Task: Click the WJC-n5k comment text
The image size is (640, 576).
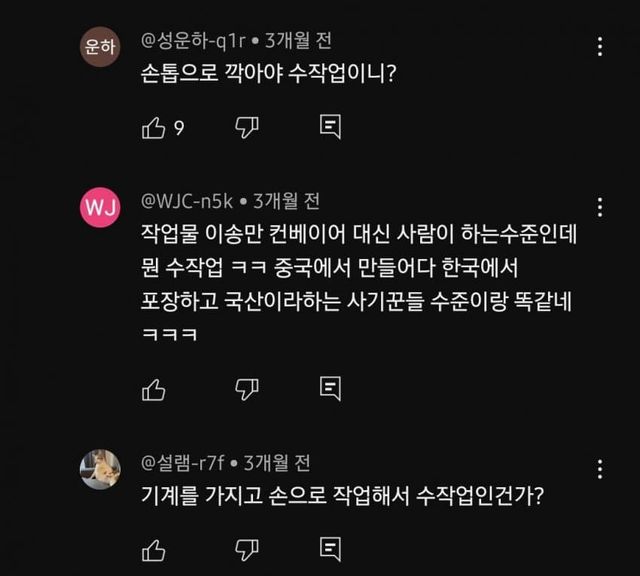Action: point(355,271)
